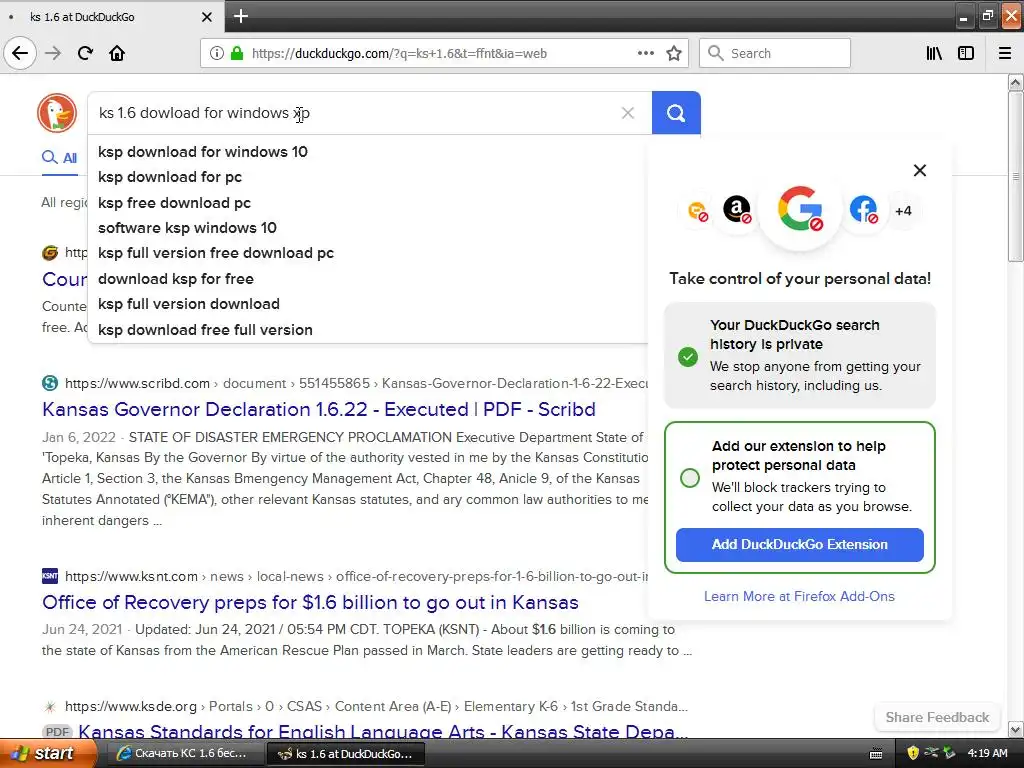Click the blocked Amazon tracker icon
1024x768 pixels.
point(737,210)
